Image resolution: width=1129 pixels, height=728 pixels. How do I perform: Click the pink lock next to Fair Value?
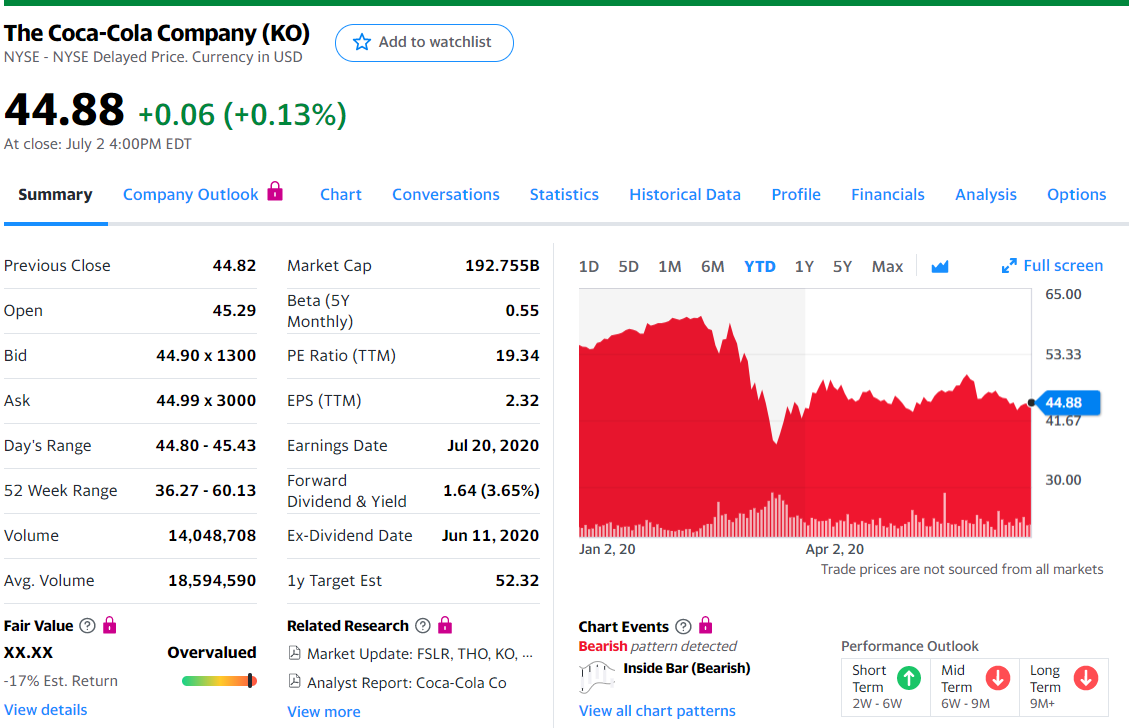point(109,625)
